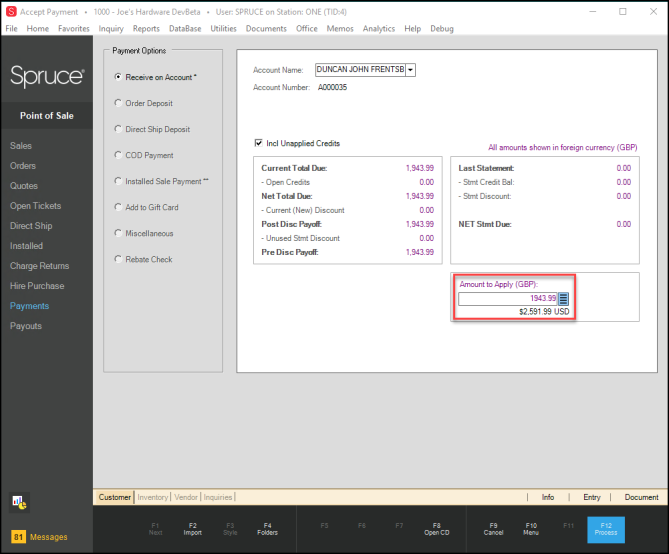Click the F8 Open CD function key
The height and width of the screenshot is (554, 669).
coord(436,529)
